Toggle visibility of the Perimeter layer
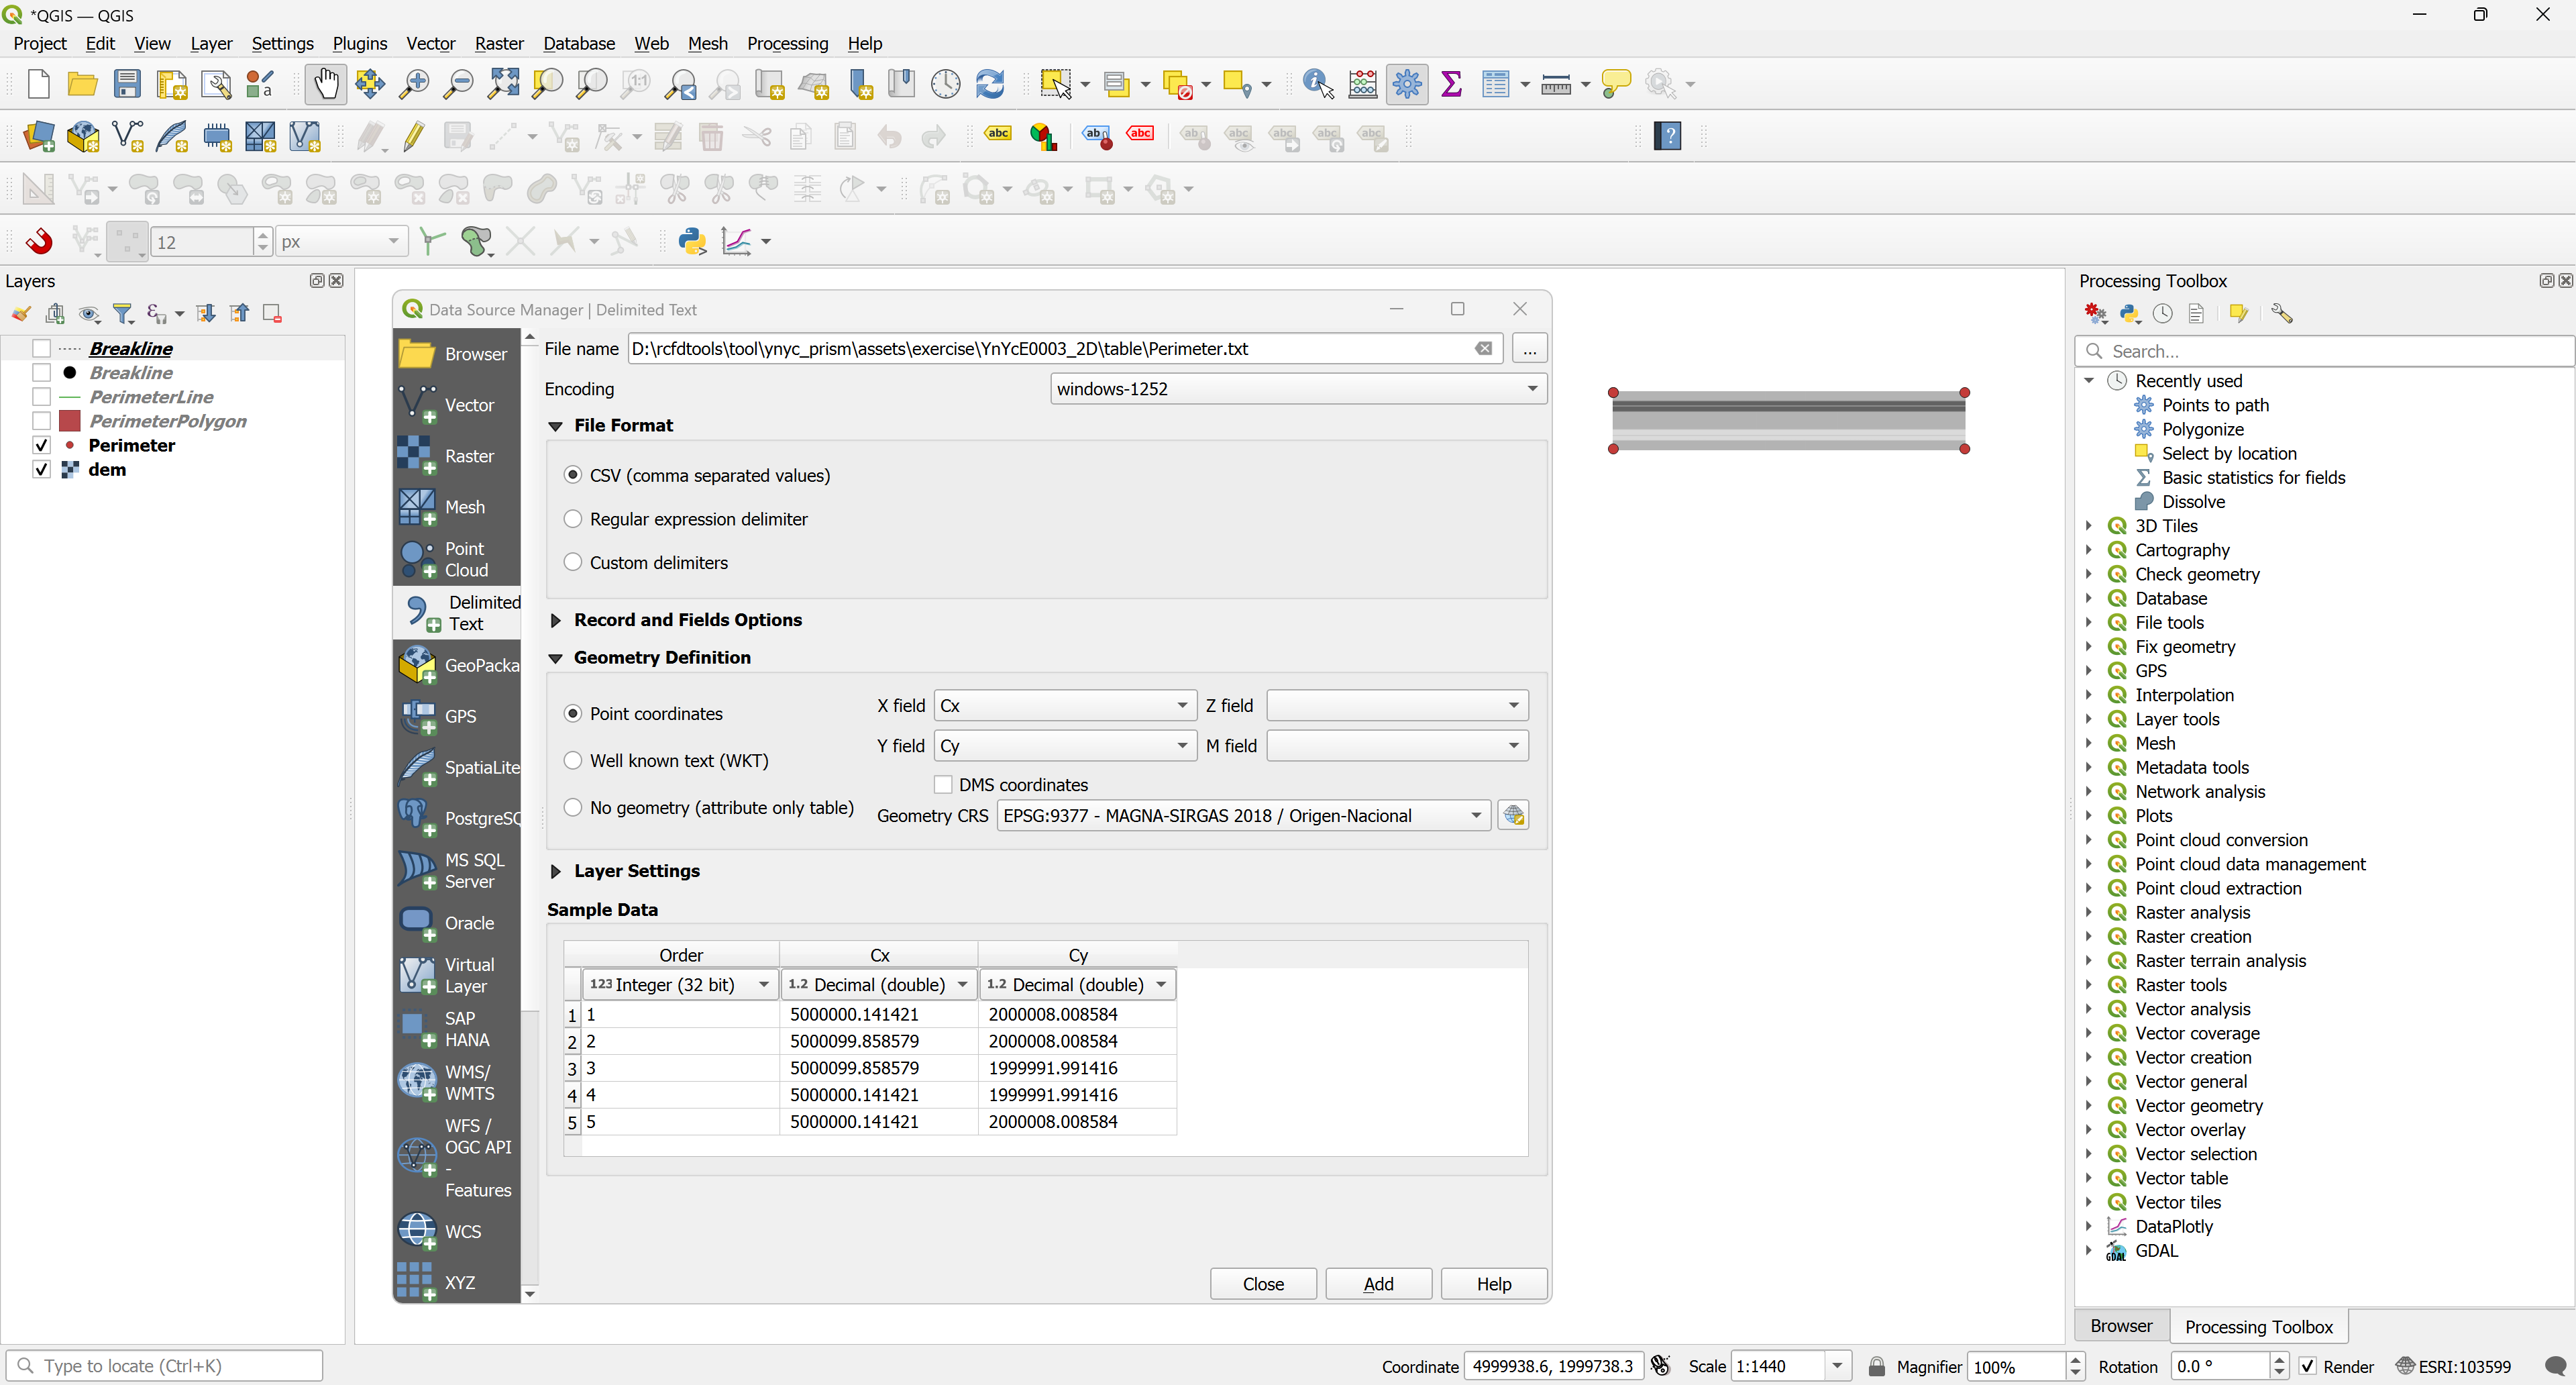 [41, 445]
